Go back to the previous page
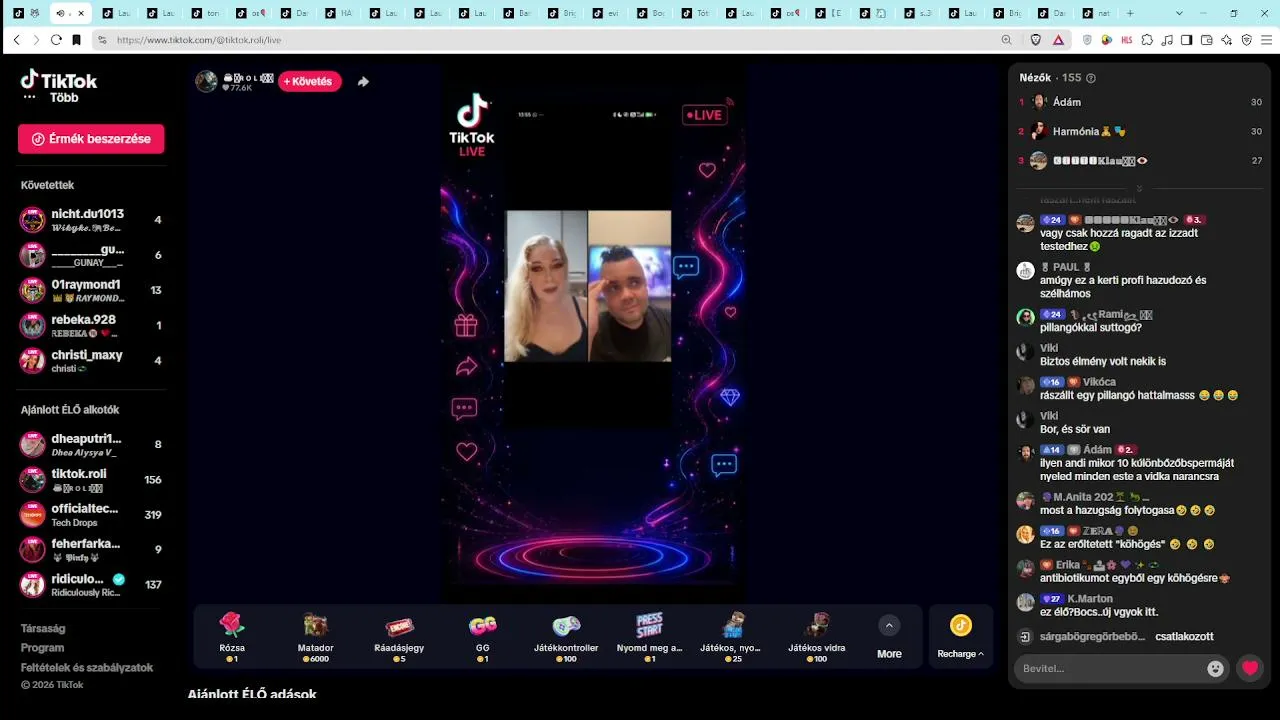 coord(16,40)
